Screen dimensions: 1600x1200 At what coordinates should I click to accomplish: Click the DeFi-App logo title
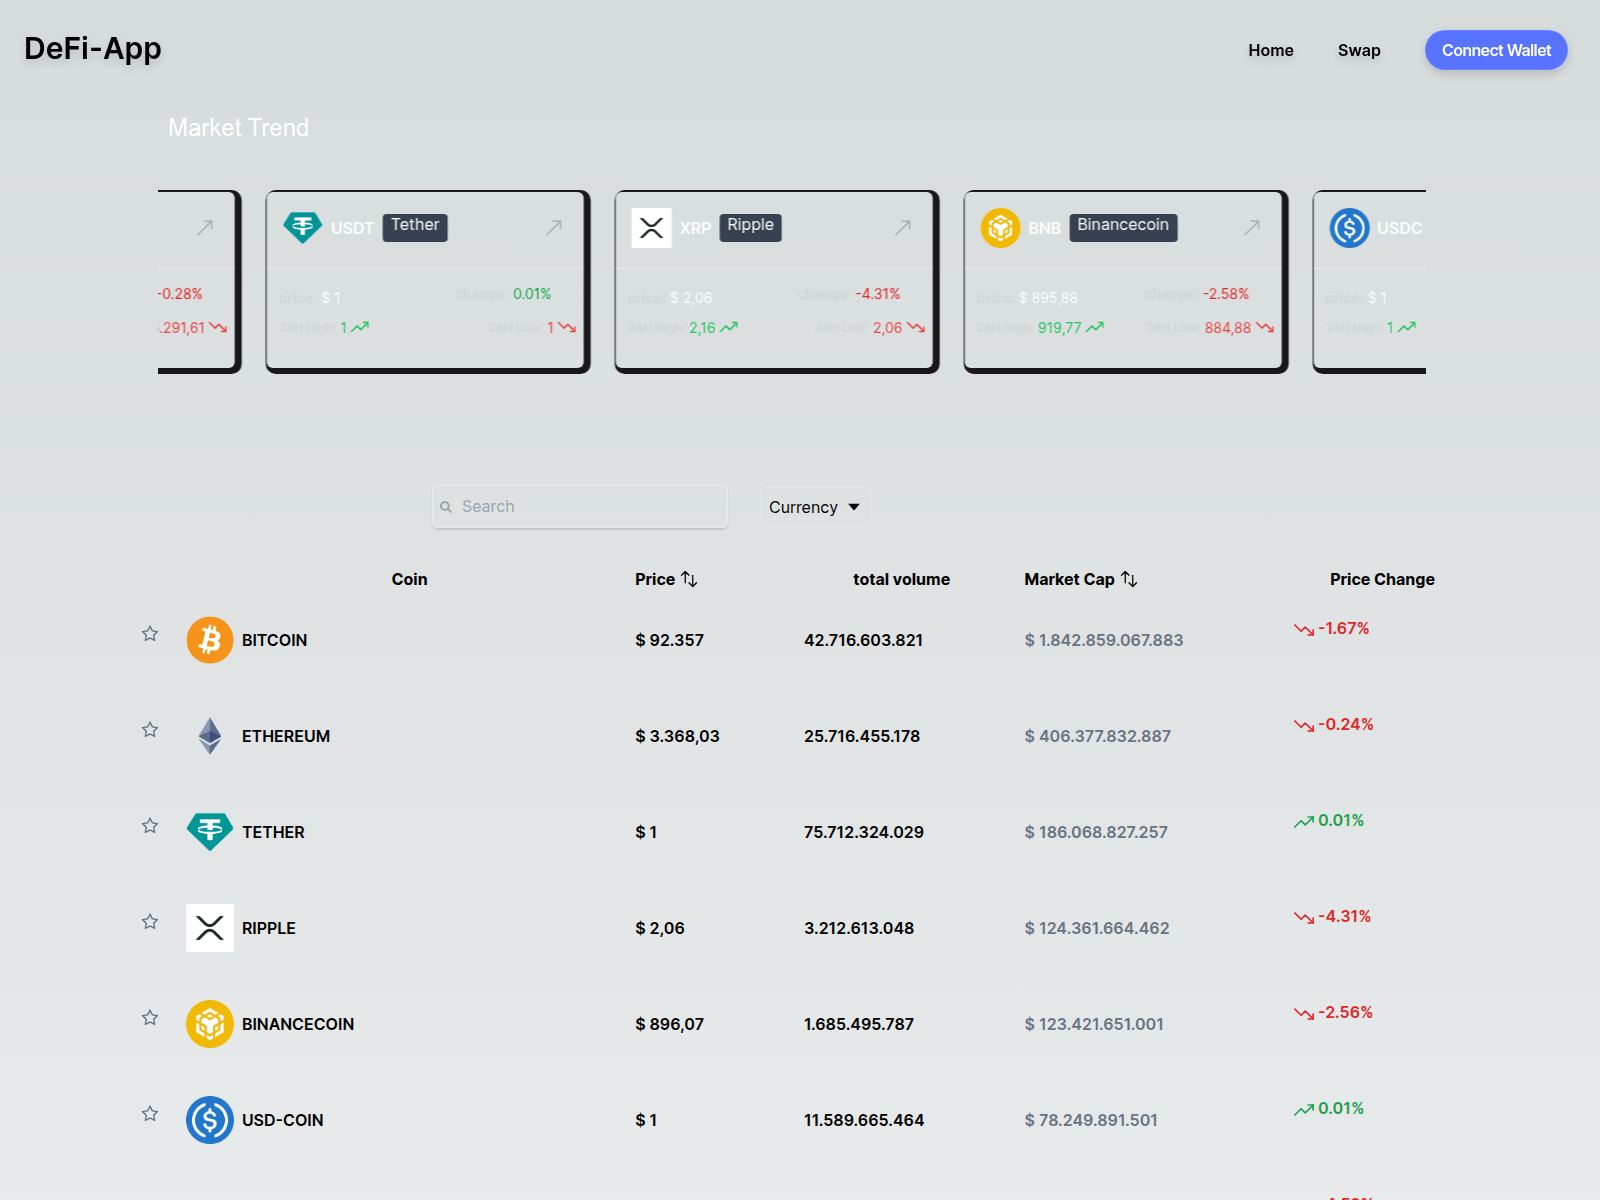click(x=93, y=48)
